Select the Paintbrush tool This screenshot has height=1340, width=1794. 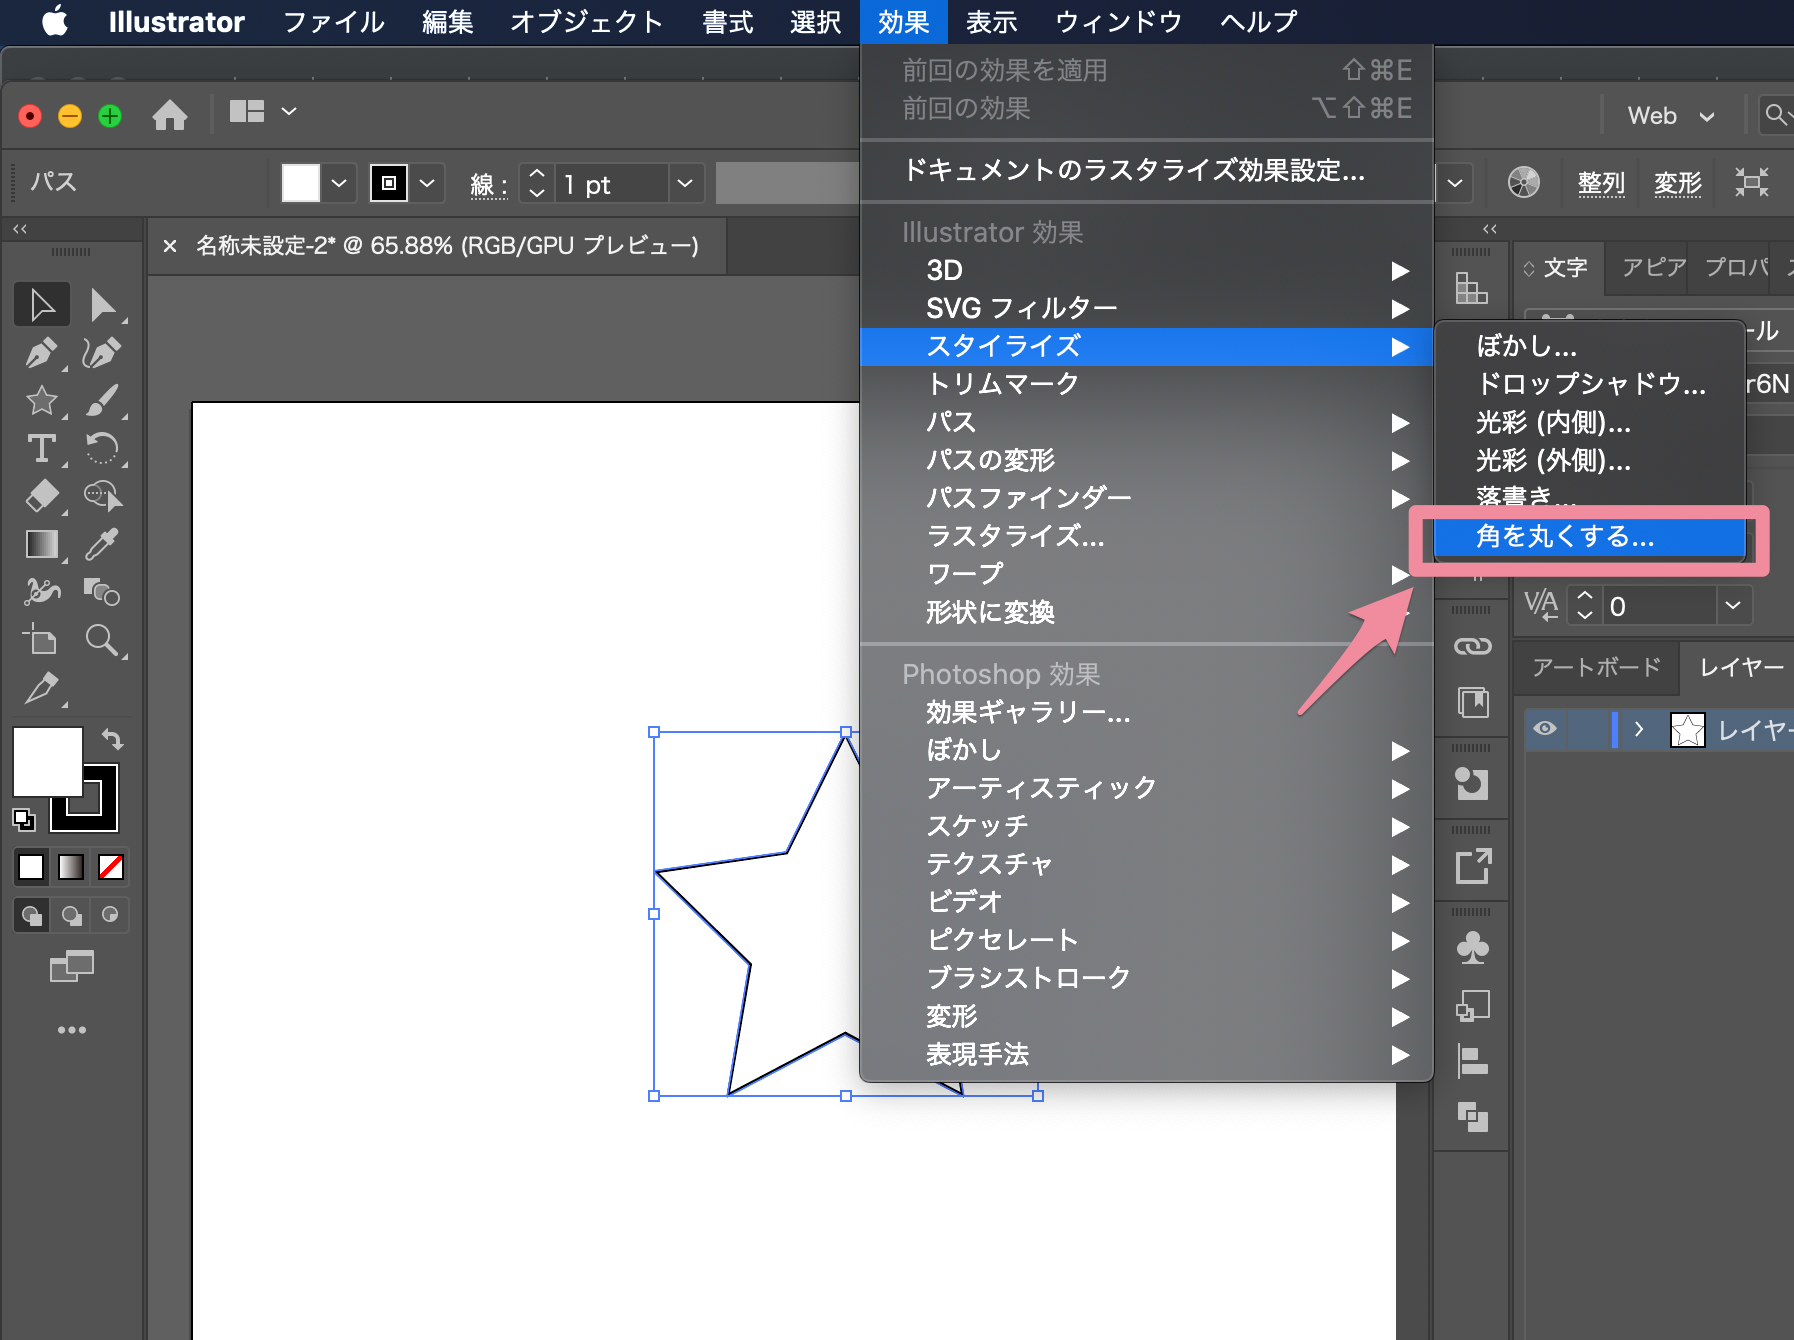[x=105, y=400]
